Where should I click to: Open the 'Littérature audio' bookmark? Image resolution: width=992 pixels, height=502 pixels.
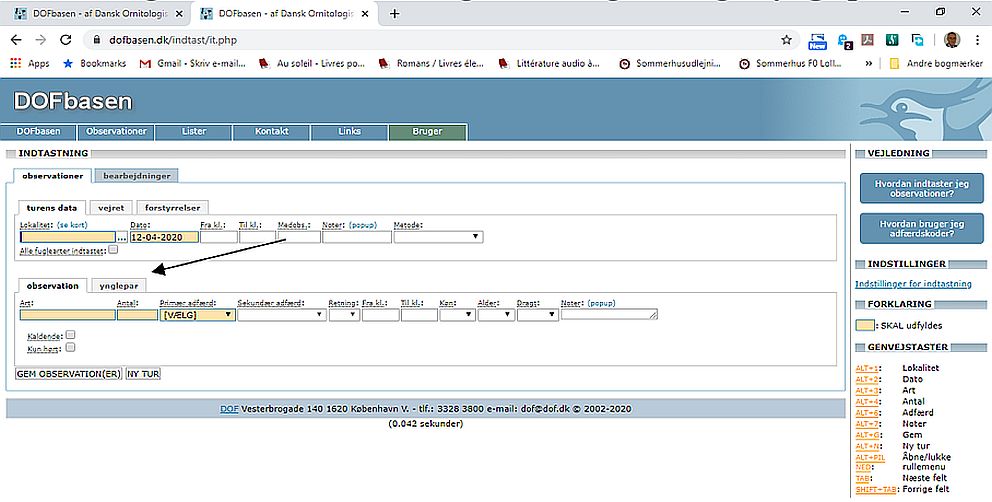[549, 63]
